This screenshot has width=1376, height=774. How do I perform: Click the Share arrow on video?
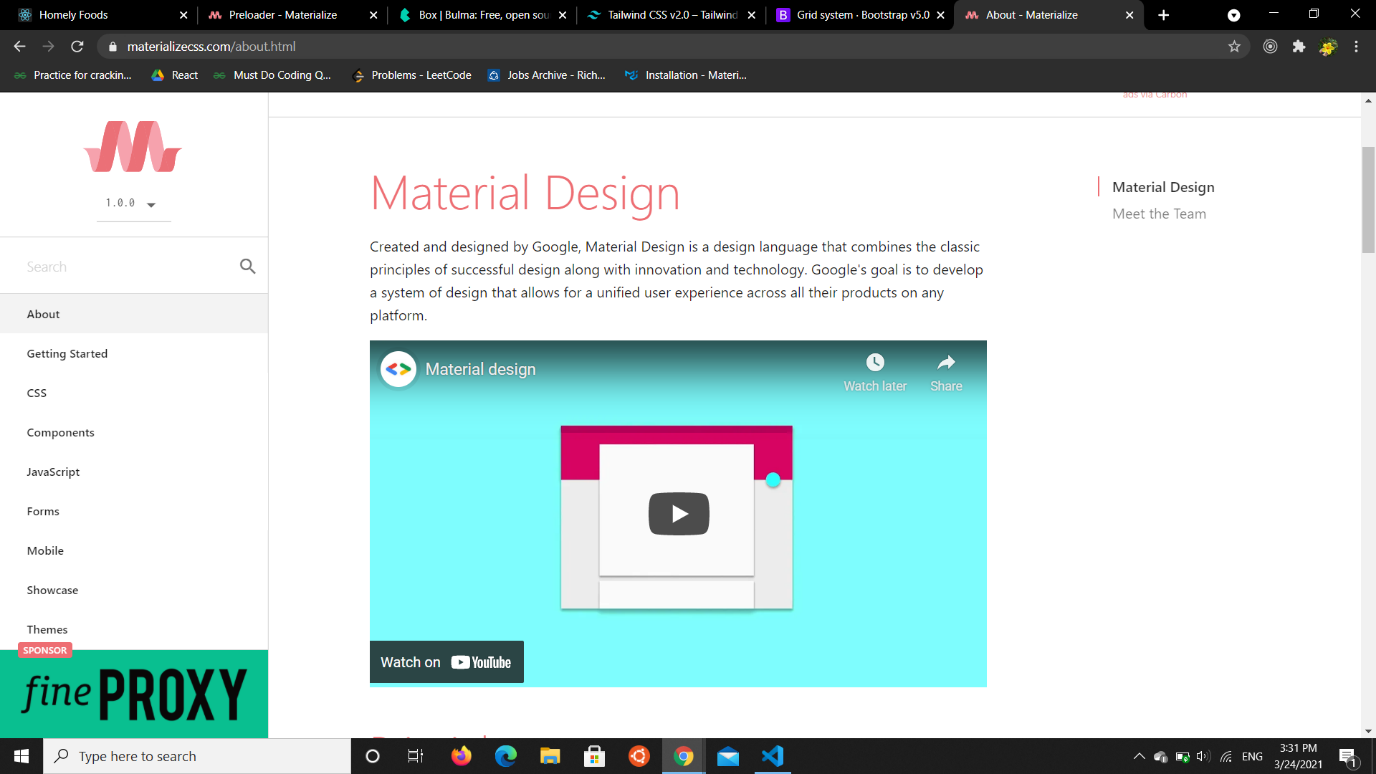pyautogui.click(x=946, y=363)
